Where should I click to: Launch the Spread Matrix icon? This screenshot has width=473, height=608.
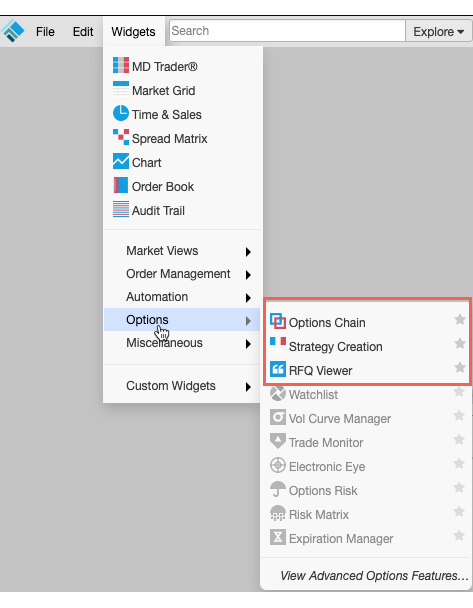coord(121,137)
